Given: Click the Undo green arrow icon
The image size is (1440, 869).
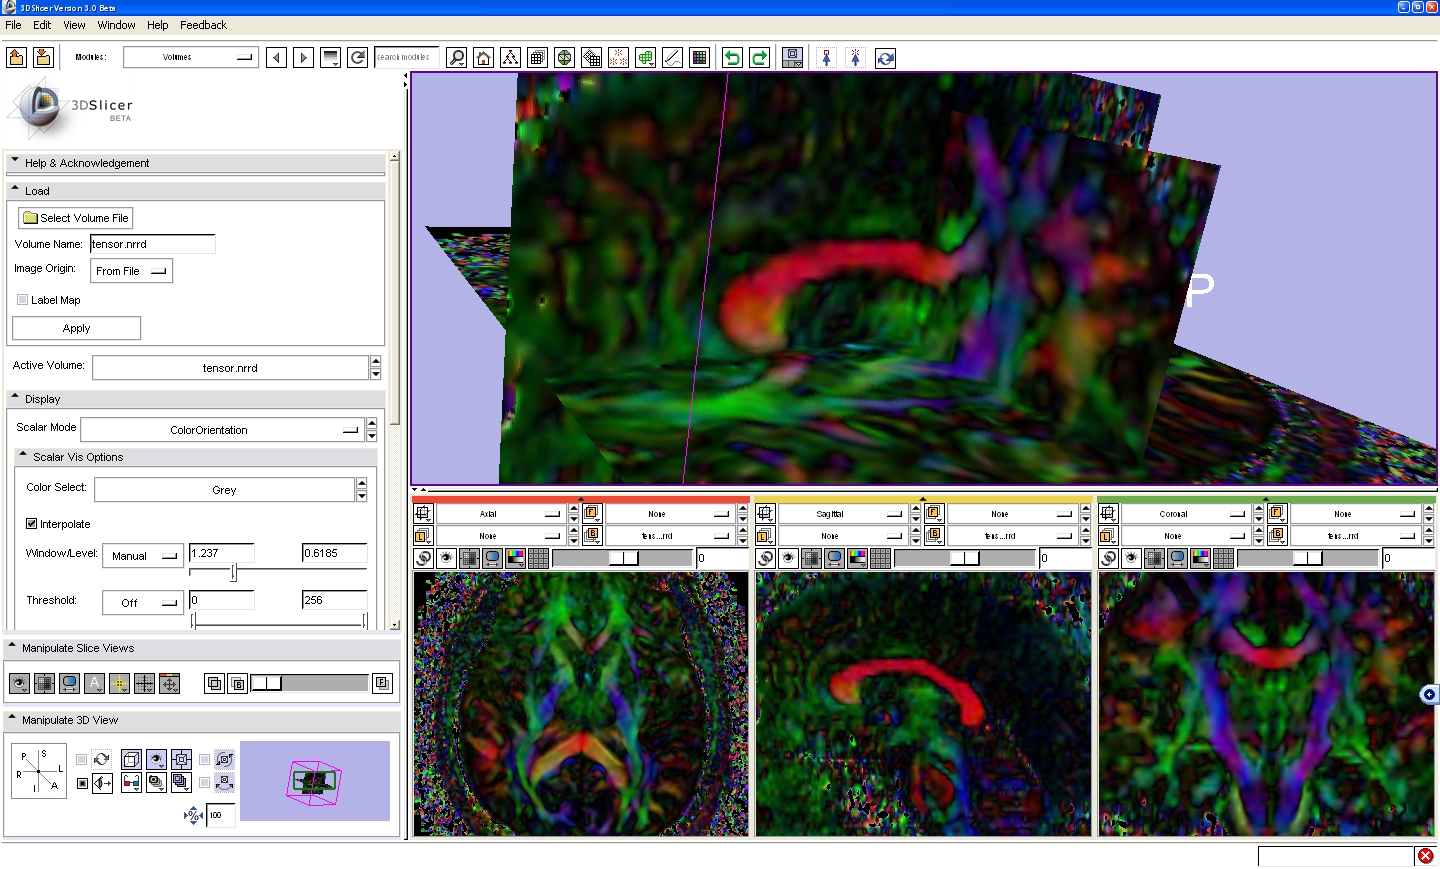Looking at the screenshot, I should pyautogui.click(x=732, y=58).
